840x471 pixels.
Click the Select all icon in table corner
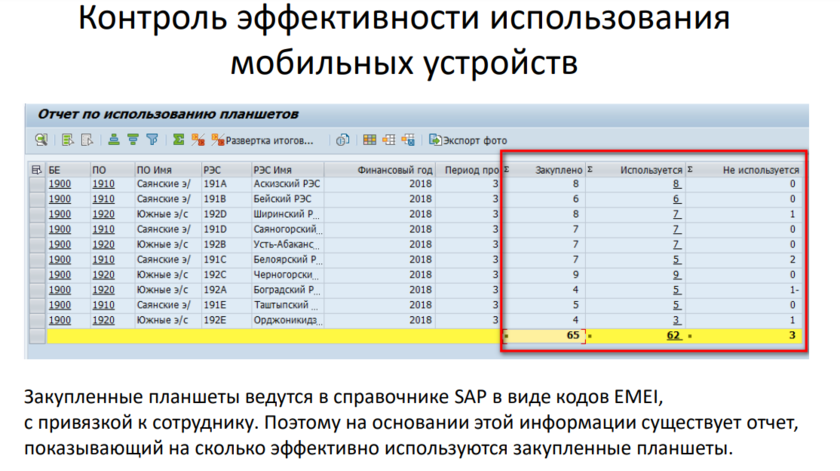tap(37, 170)
